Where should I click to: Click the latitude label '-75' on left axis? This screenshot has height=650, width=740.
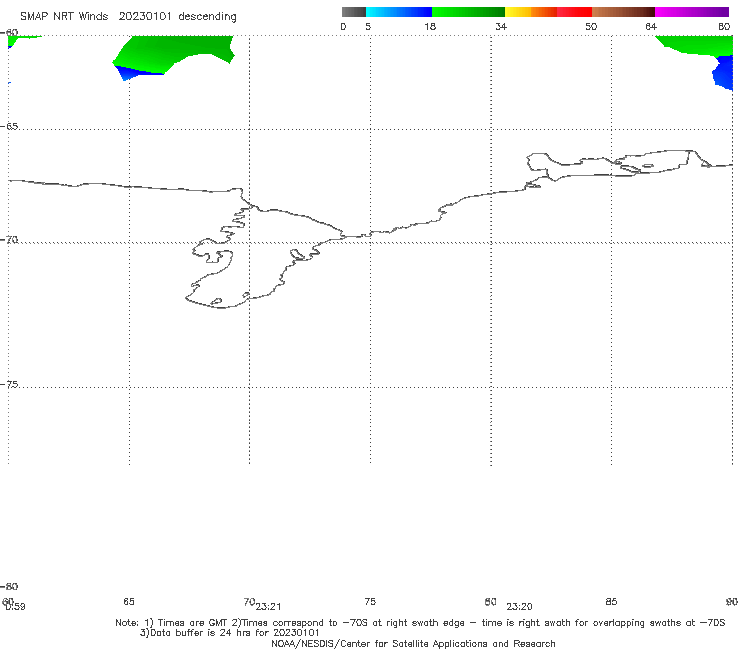(10, 384)
